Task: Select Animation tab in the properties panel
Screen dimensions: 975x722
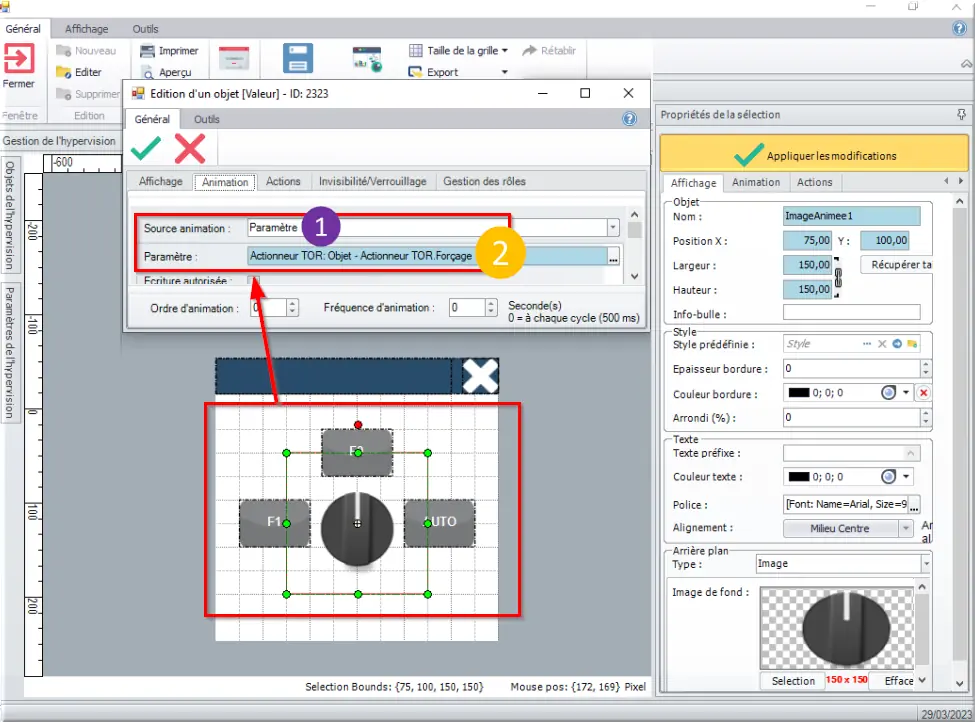Action: coord(756,182)
